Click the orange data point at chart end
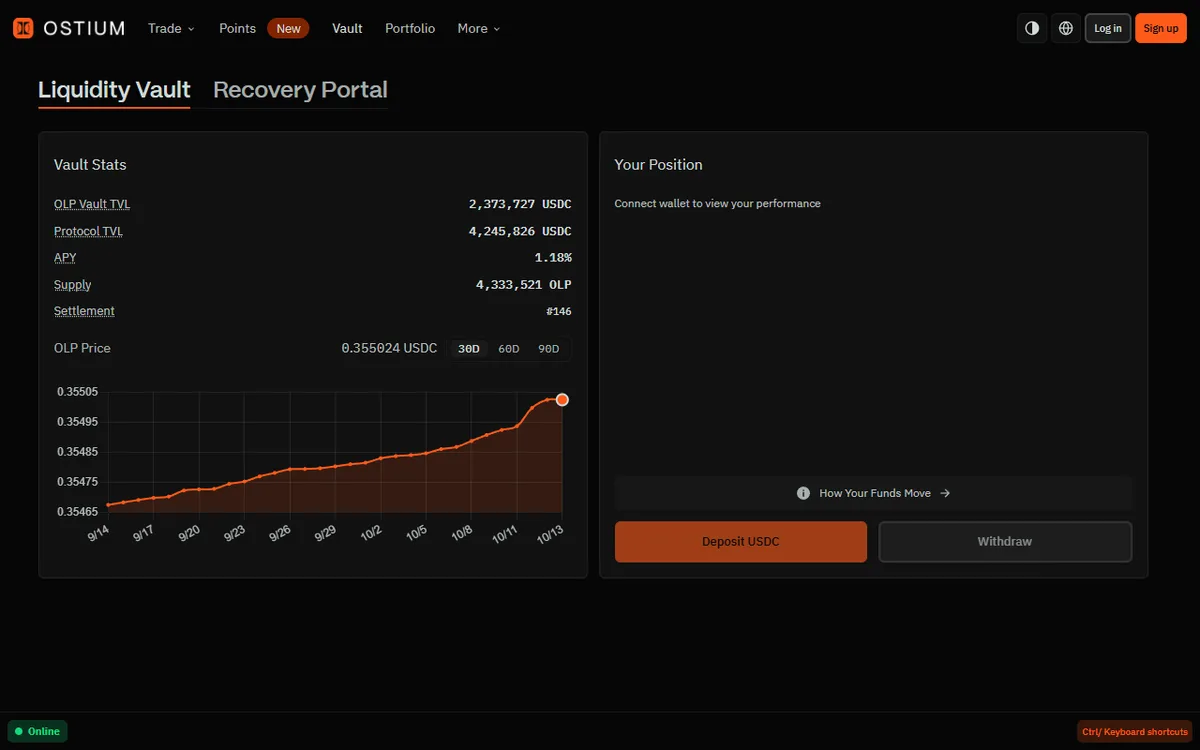 pos(562,400)
